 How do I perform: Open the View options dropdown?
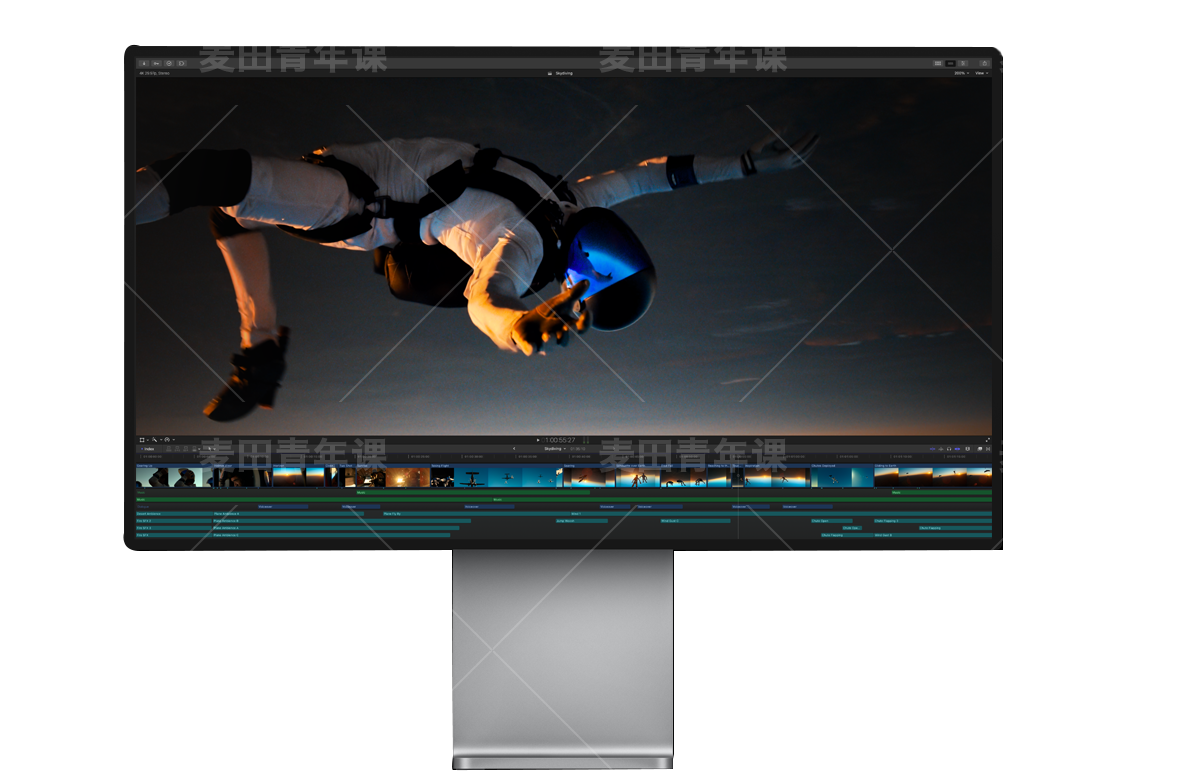982,73
